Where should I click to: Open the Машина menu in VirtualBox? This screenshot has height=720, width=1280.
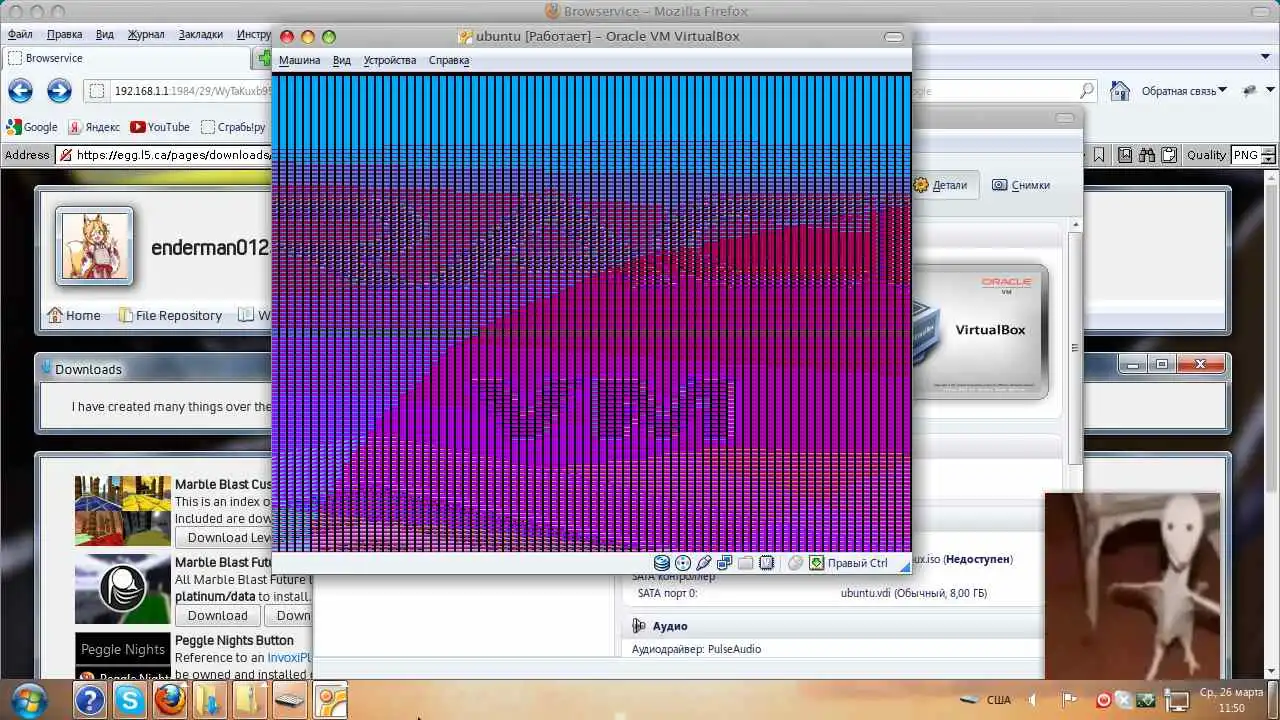(299, 60)
